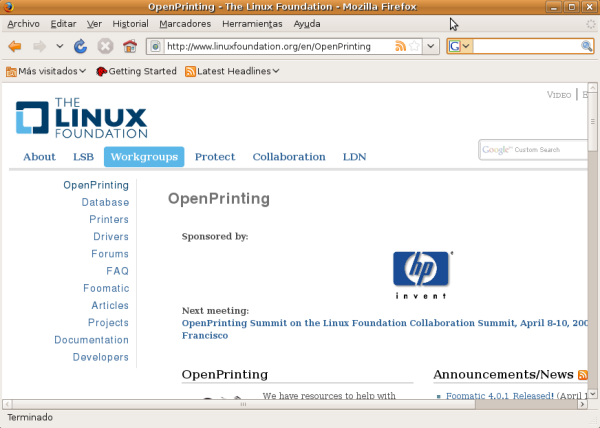This screenshot has height=428, width=600.
Task: Click the Back arrow button
Action: point(15,46)
